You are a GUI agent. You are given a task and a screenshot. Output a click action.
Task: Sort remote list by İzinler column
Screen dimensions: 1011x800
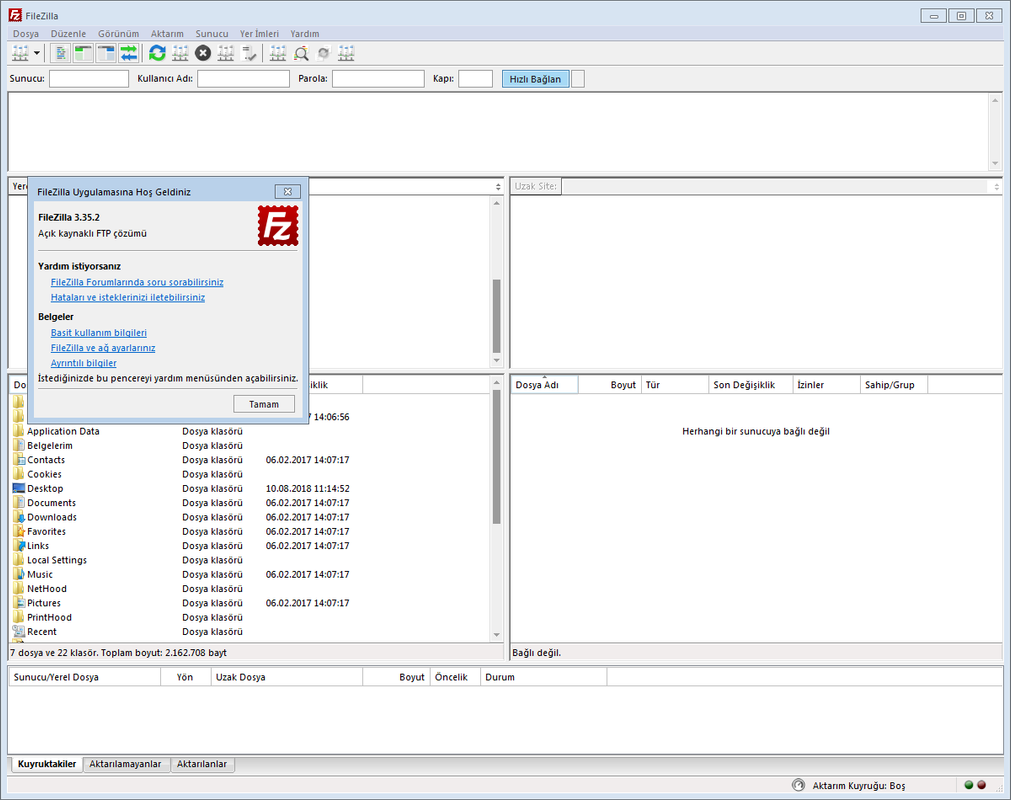pos(826,385)
